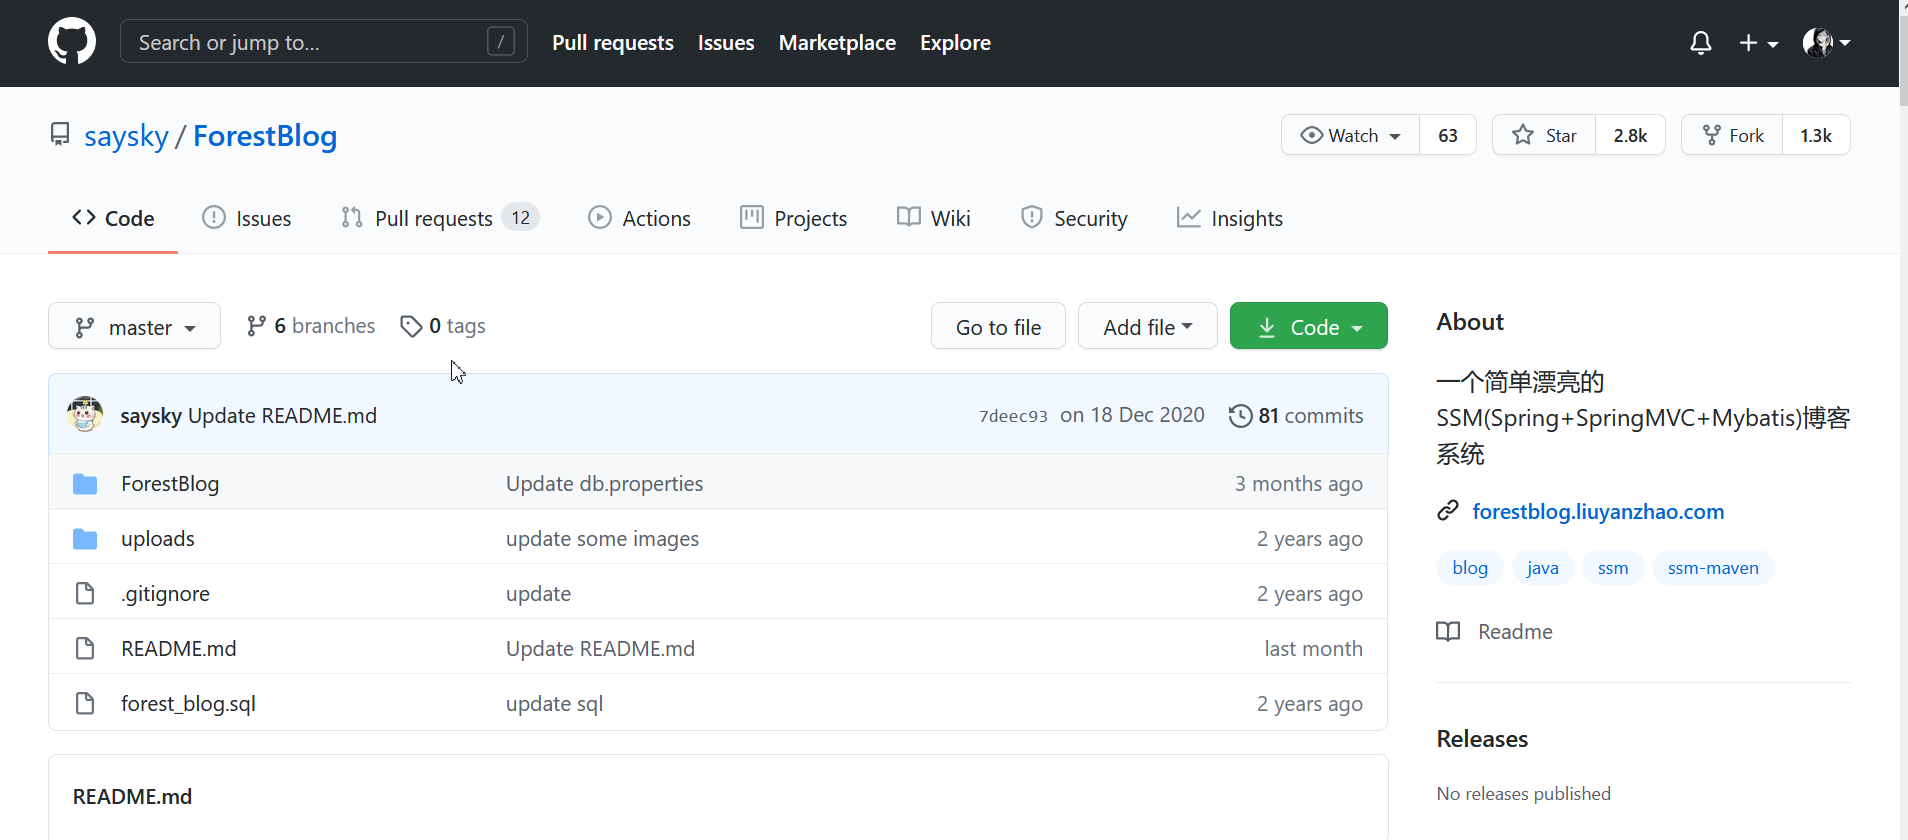The height and width of the screenshot is (840, 1908).
Task: Open commit hash 7deec93
Action: (x=1013, y=416)
